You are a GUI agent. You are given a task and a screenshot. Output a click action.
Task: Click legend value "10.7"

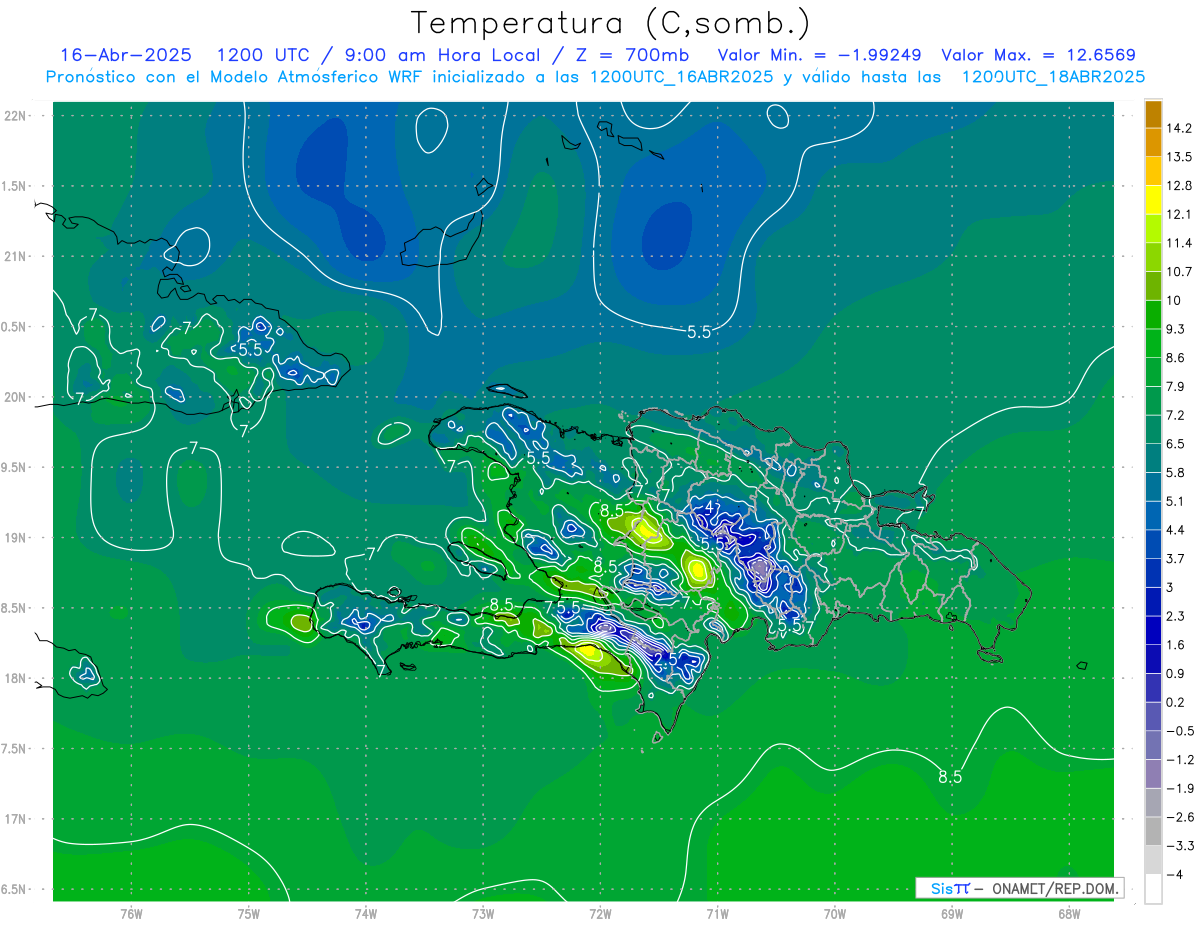click(1180, 271)
